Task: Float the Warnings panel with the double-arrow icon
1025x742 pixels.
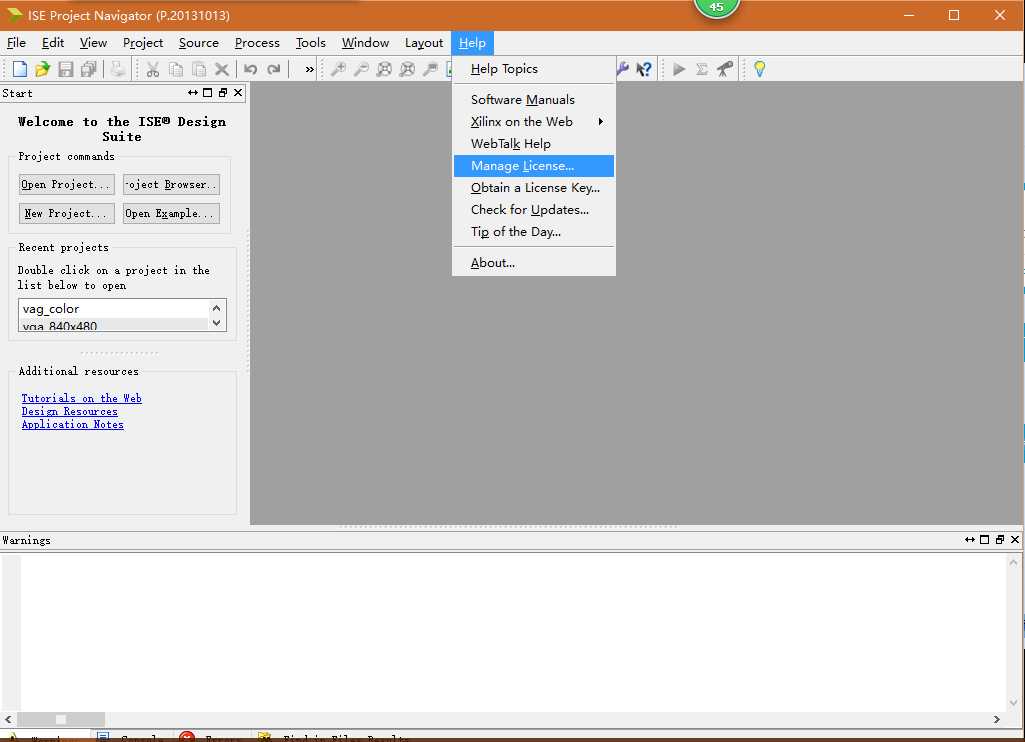Action: (969, 539)
